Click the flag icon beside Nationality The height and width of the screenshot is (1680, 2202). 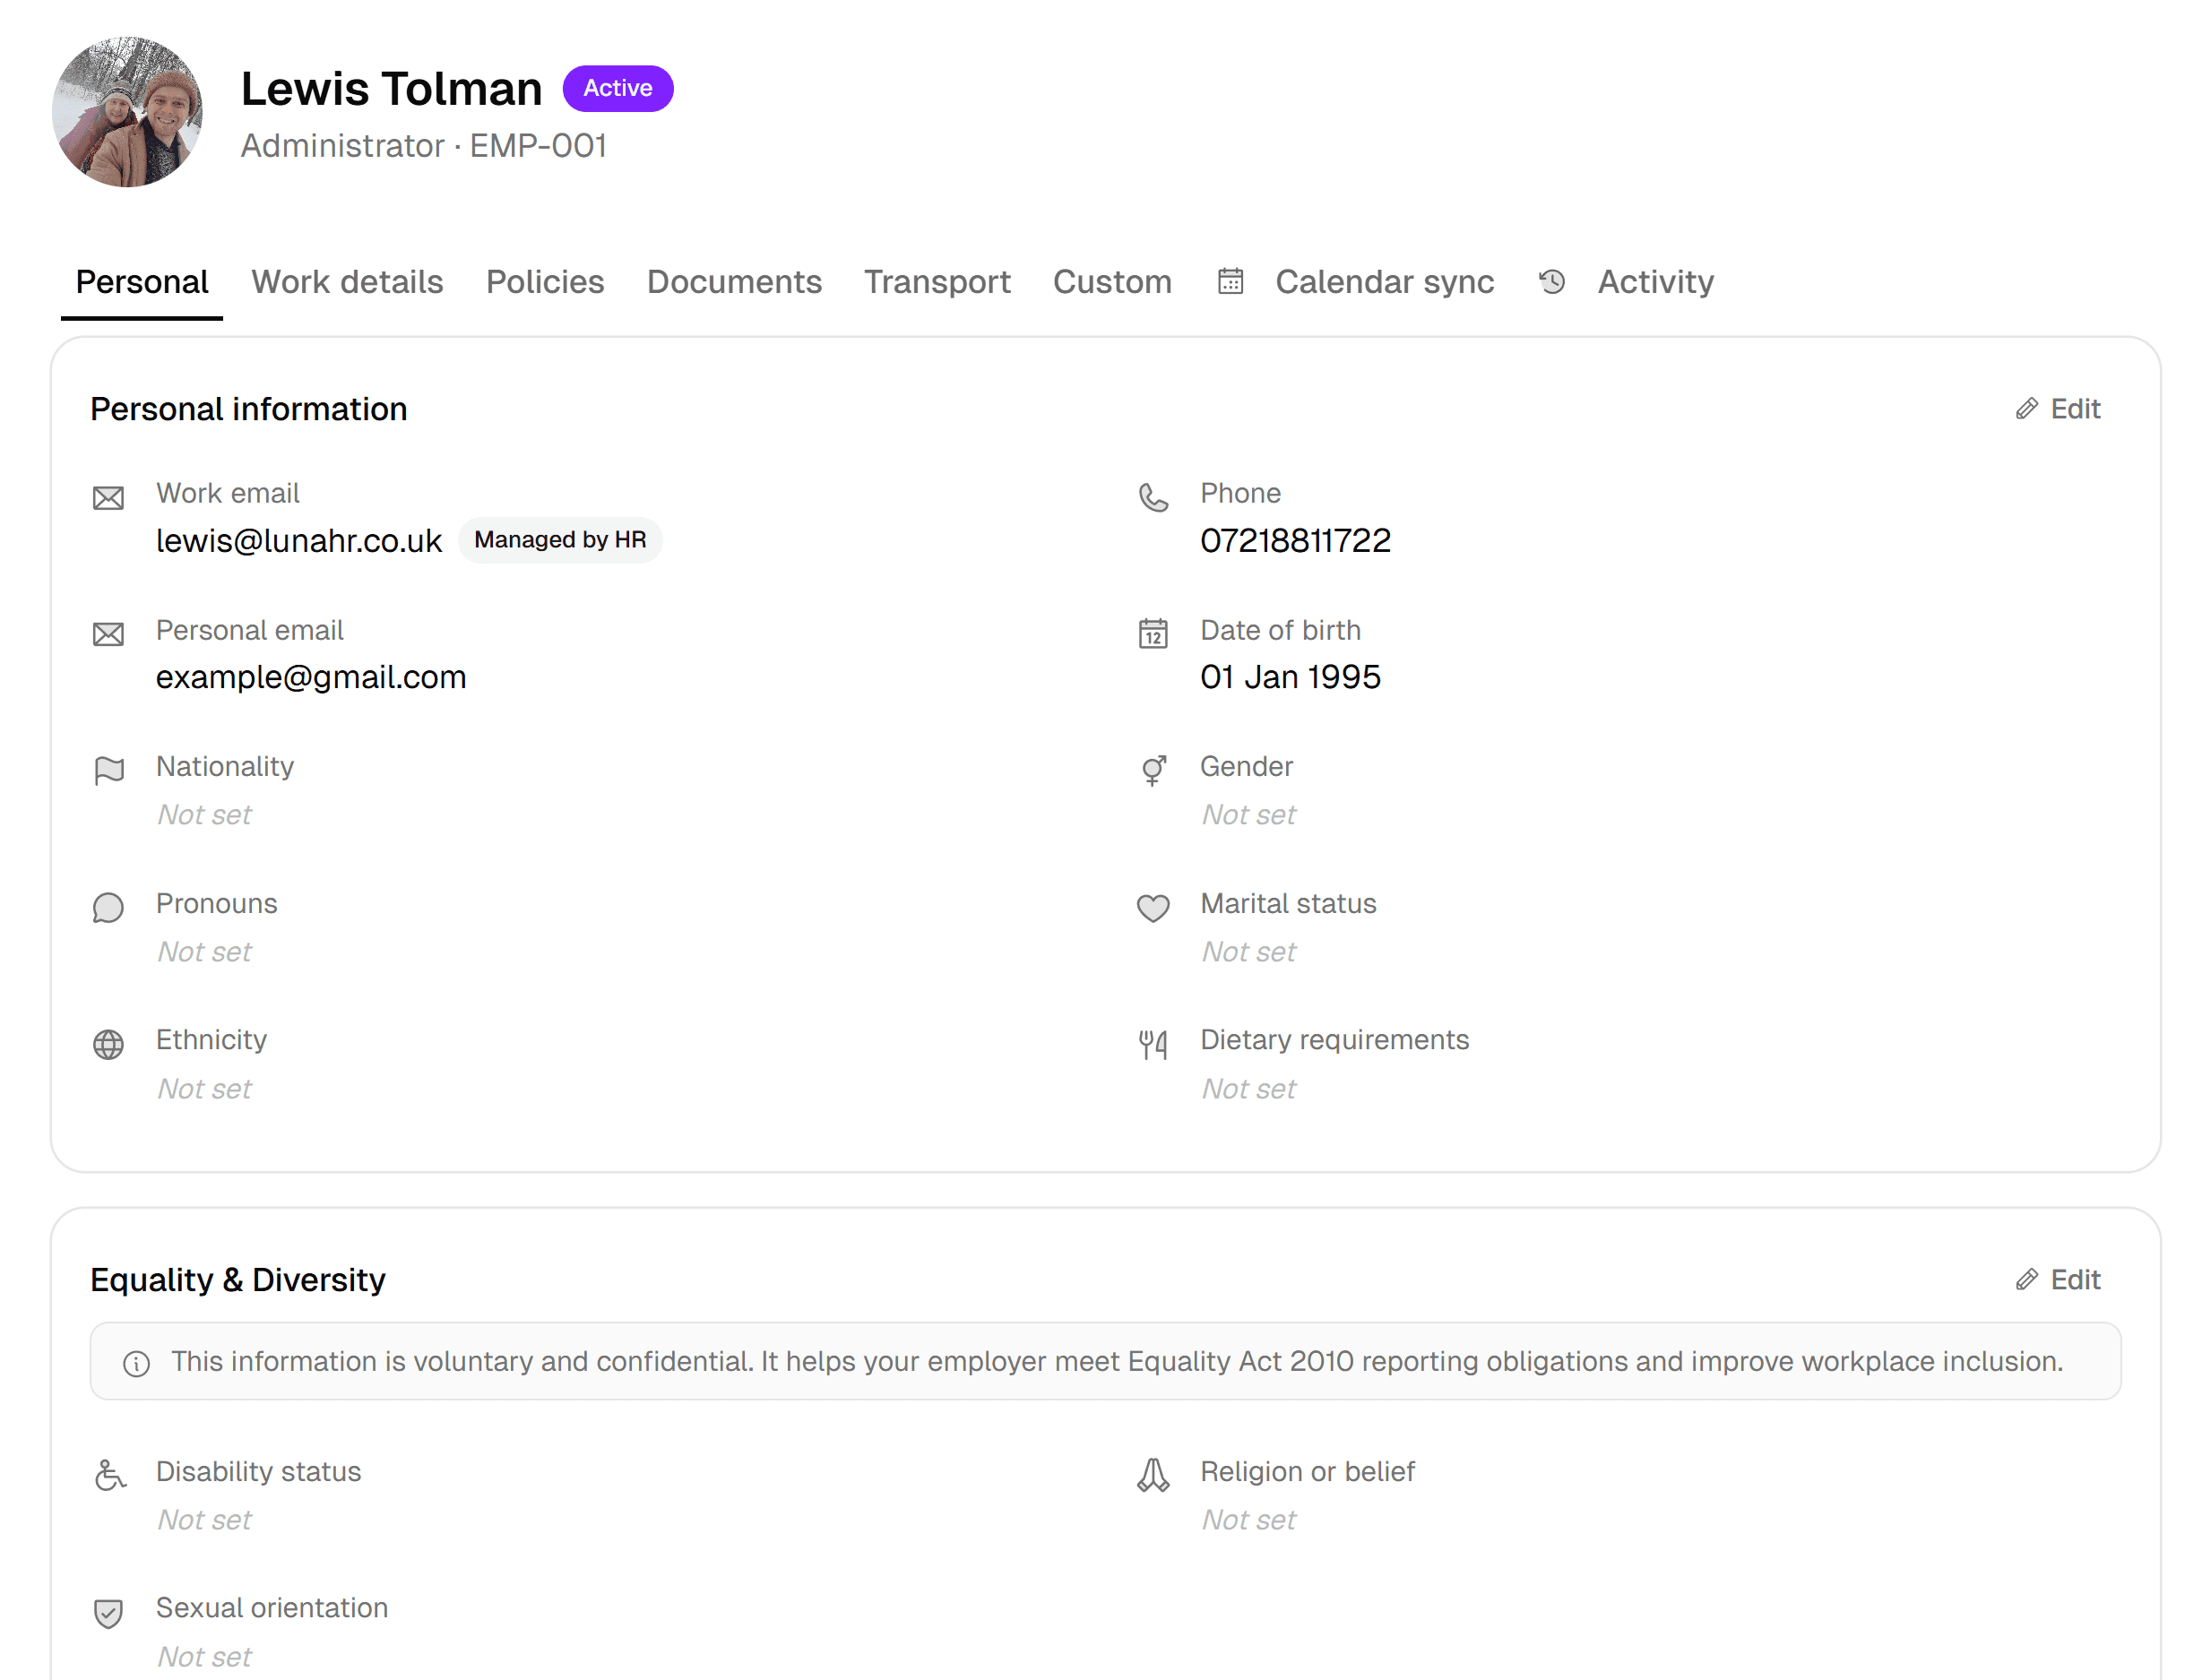[107, 770]
